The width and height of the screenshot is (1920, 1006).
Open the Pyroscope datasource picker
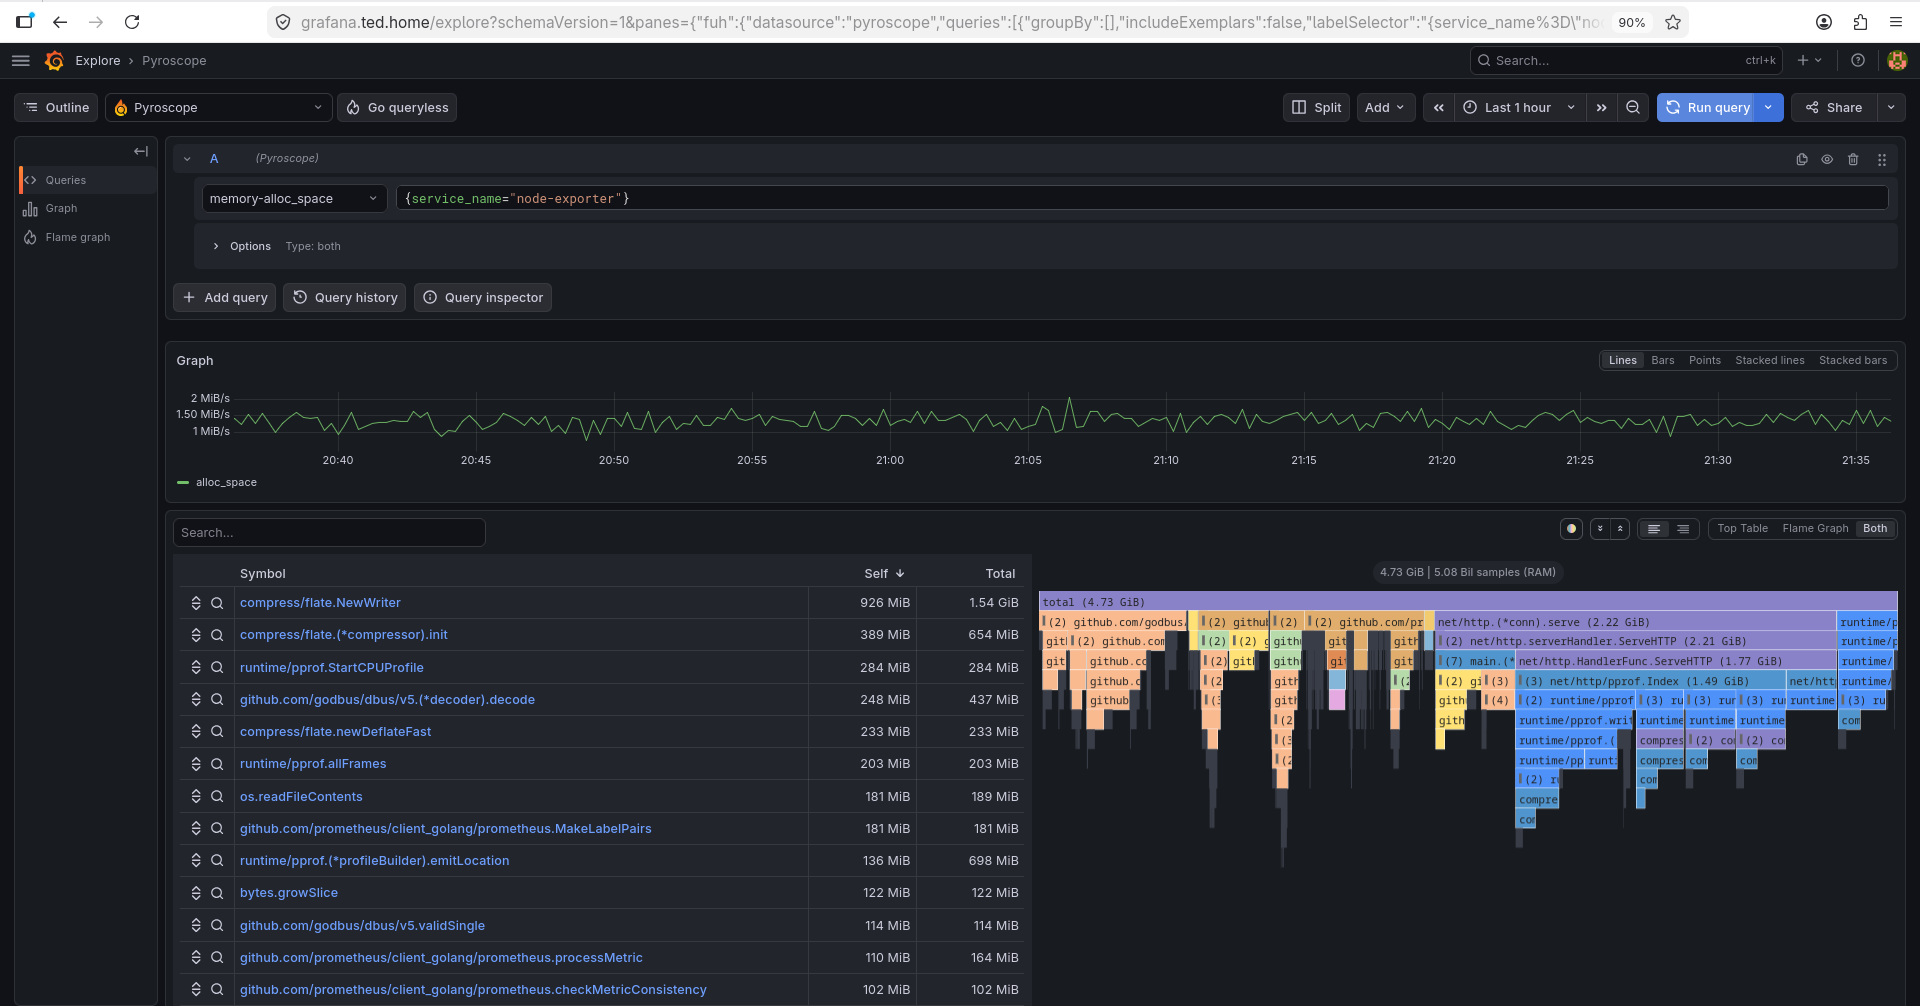click(218, 108)
